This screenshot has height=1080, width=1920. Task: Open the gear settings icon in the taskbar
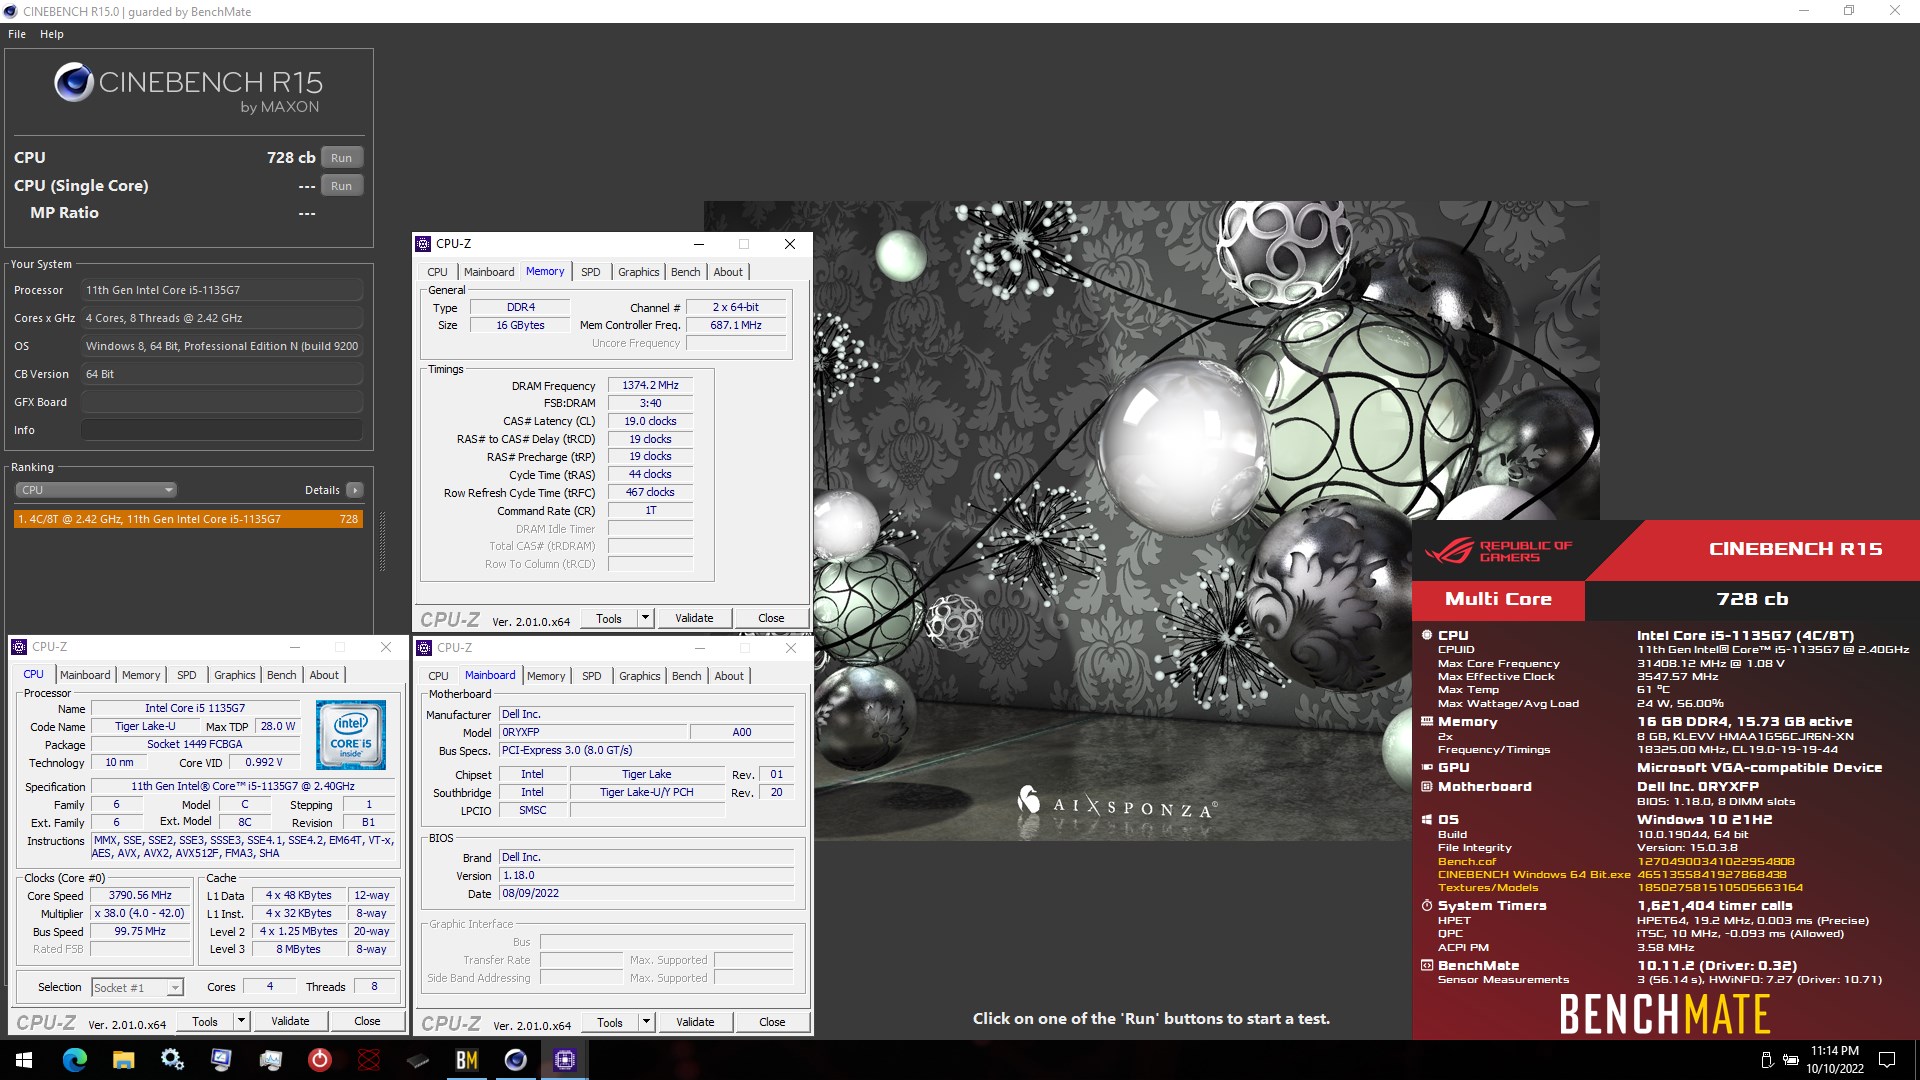click(x=172, y=1060)
